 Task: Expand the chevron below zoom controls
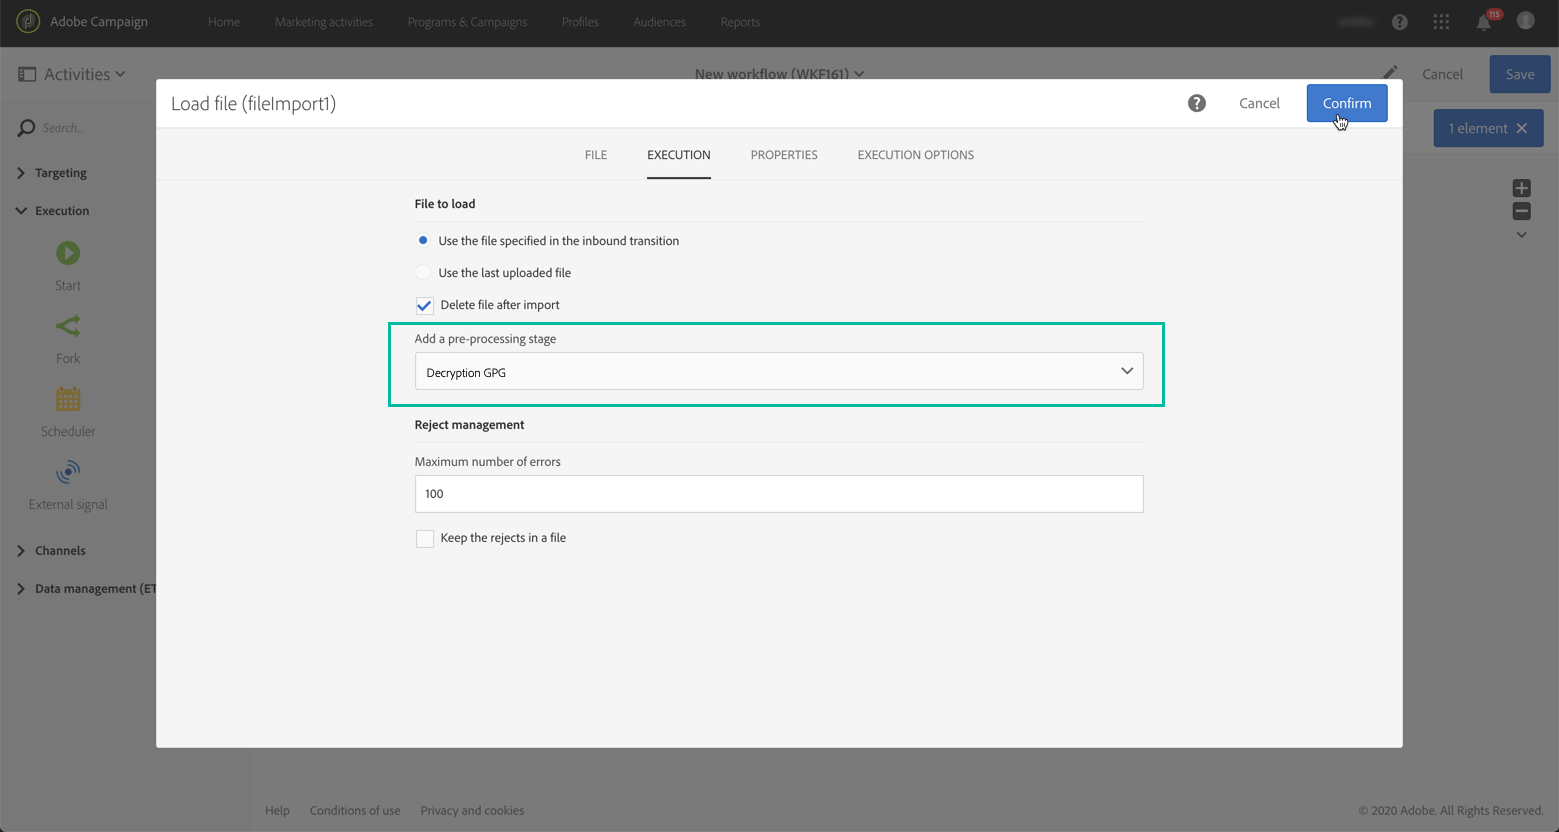(1522, 235)
